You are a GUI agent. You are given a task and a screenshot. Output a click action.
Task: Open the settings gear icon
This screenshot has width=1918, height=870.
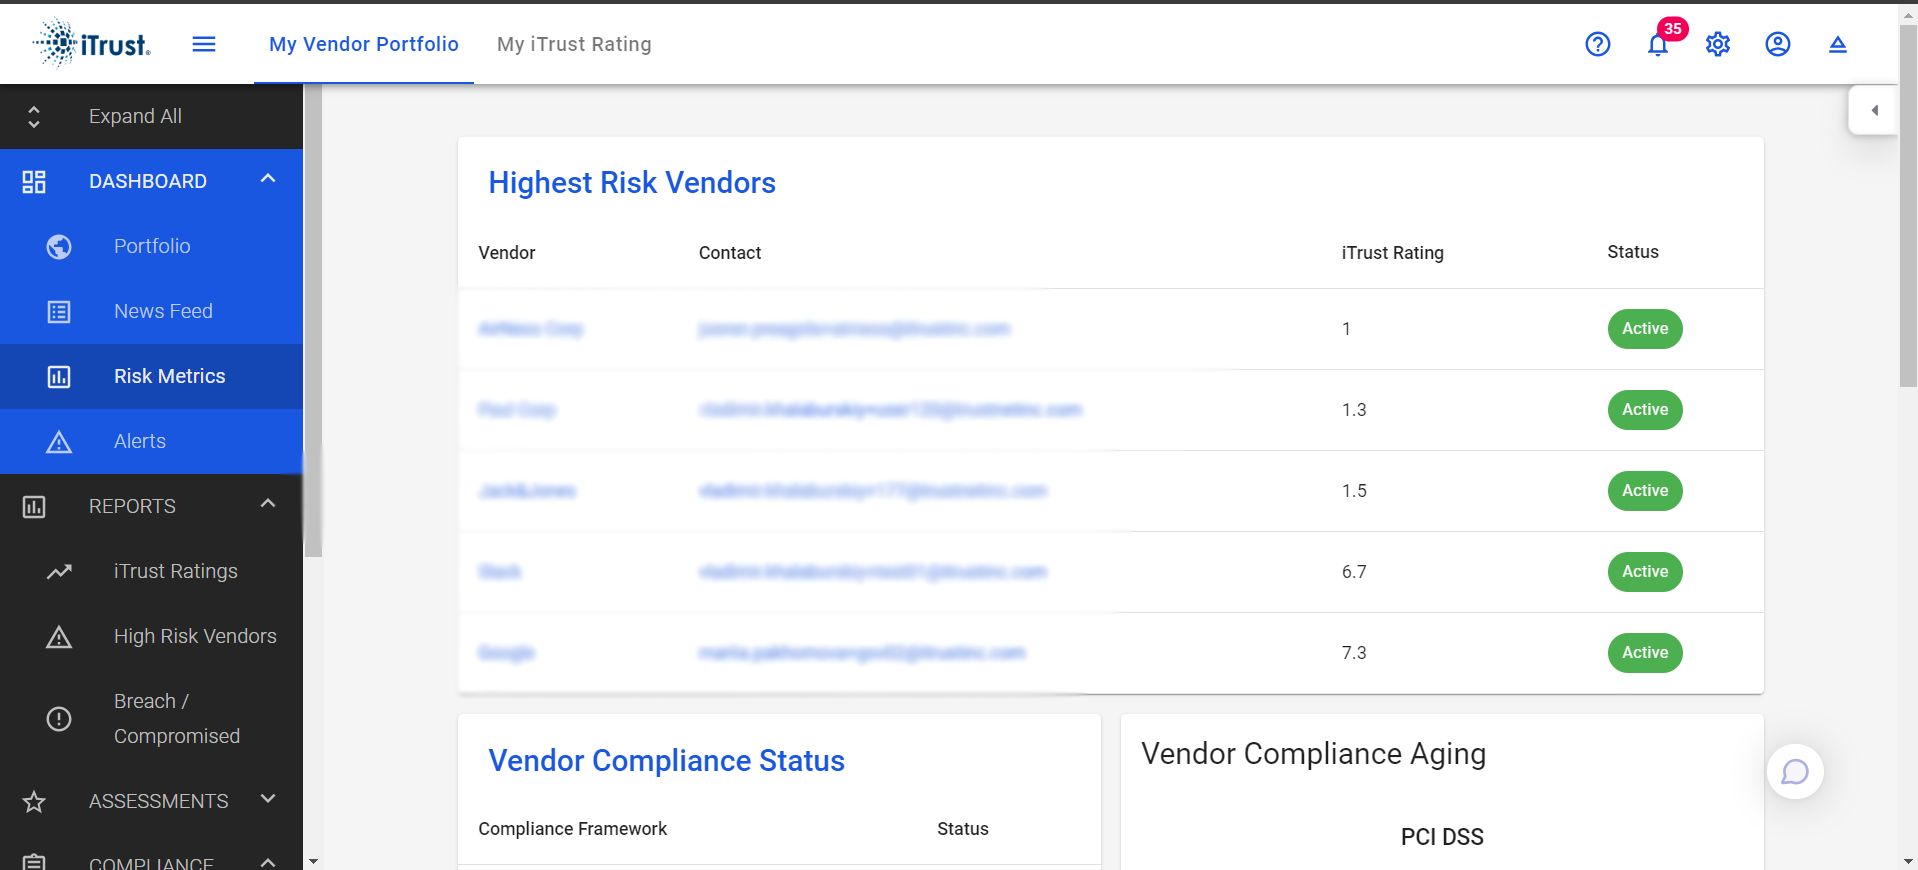(1718, 44)
